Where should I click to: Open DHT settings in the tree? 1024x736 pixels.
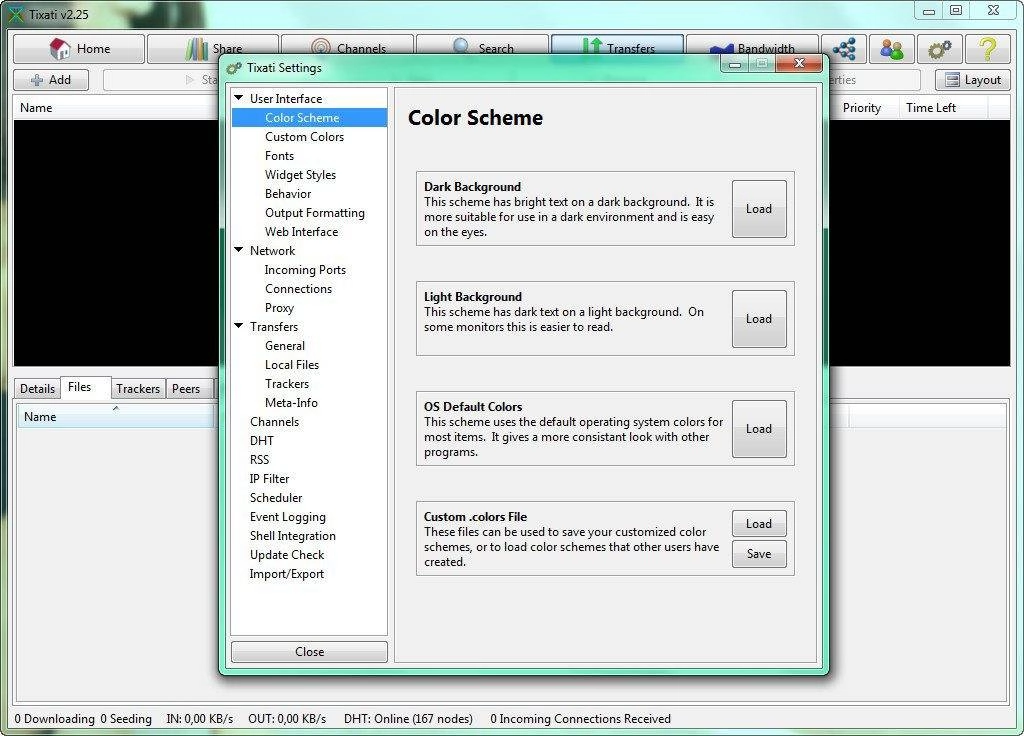click(262, 441)
